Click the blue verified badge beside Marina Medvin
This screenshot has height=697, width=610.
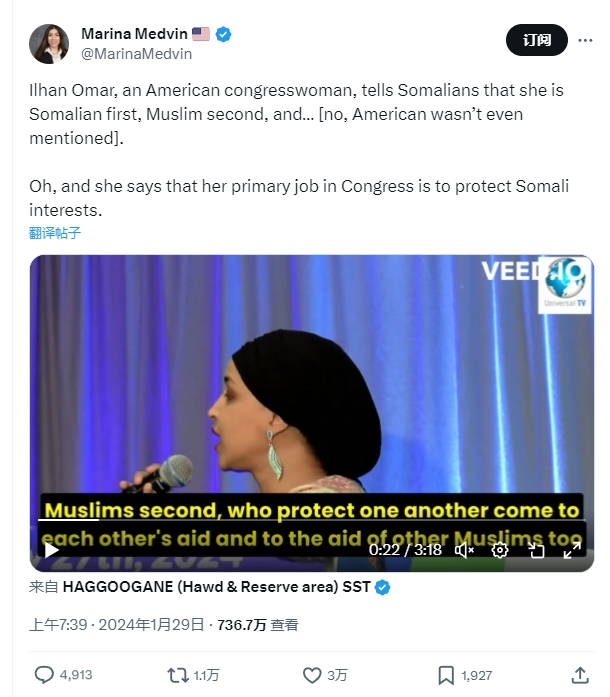click(x=223, y=34)
